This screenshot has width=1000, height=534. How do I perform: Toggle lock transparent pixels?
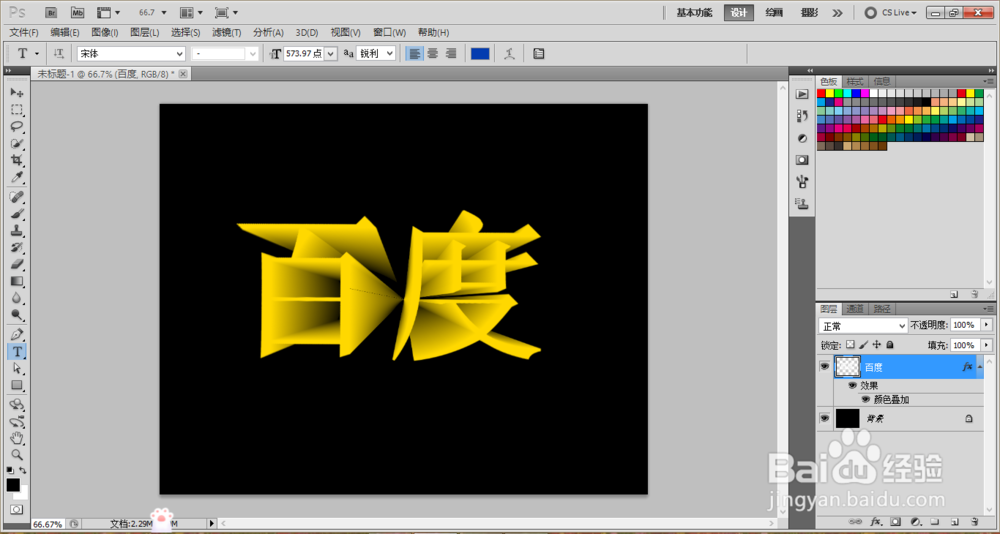click(850, 345)
